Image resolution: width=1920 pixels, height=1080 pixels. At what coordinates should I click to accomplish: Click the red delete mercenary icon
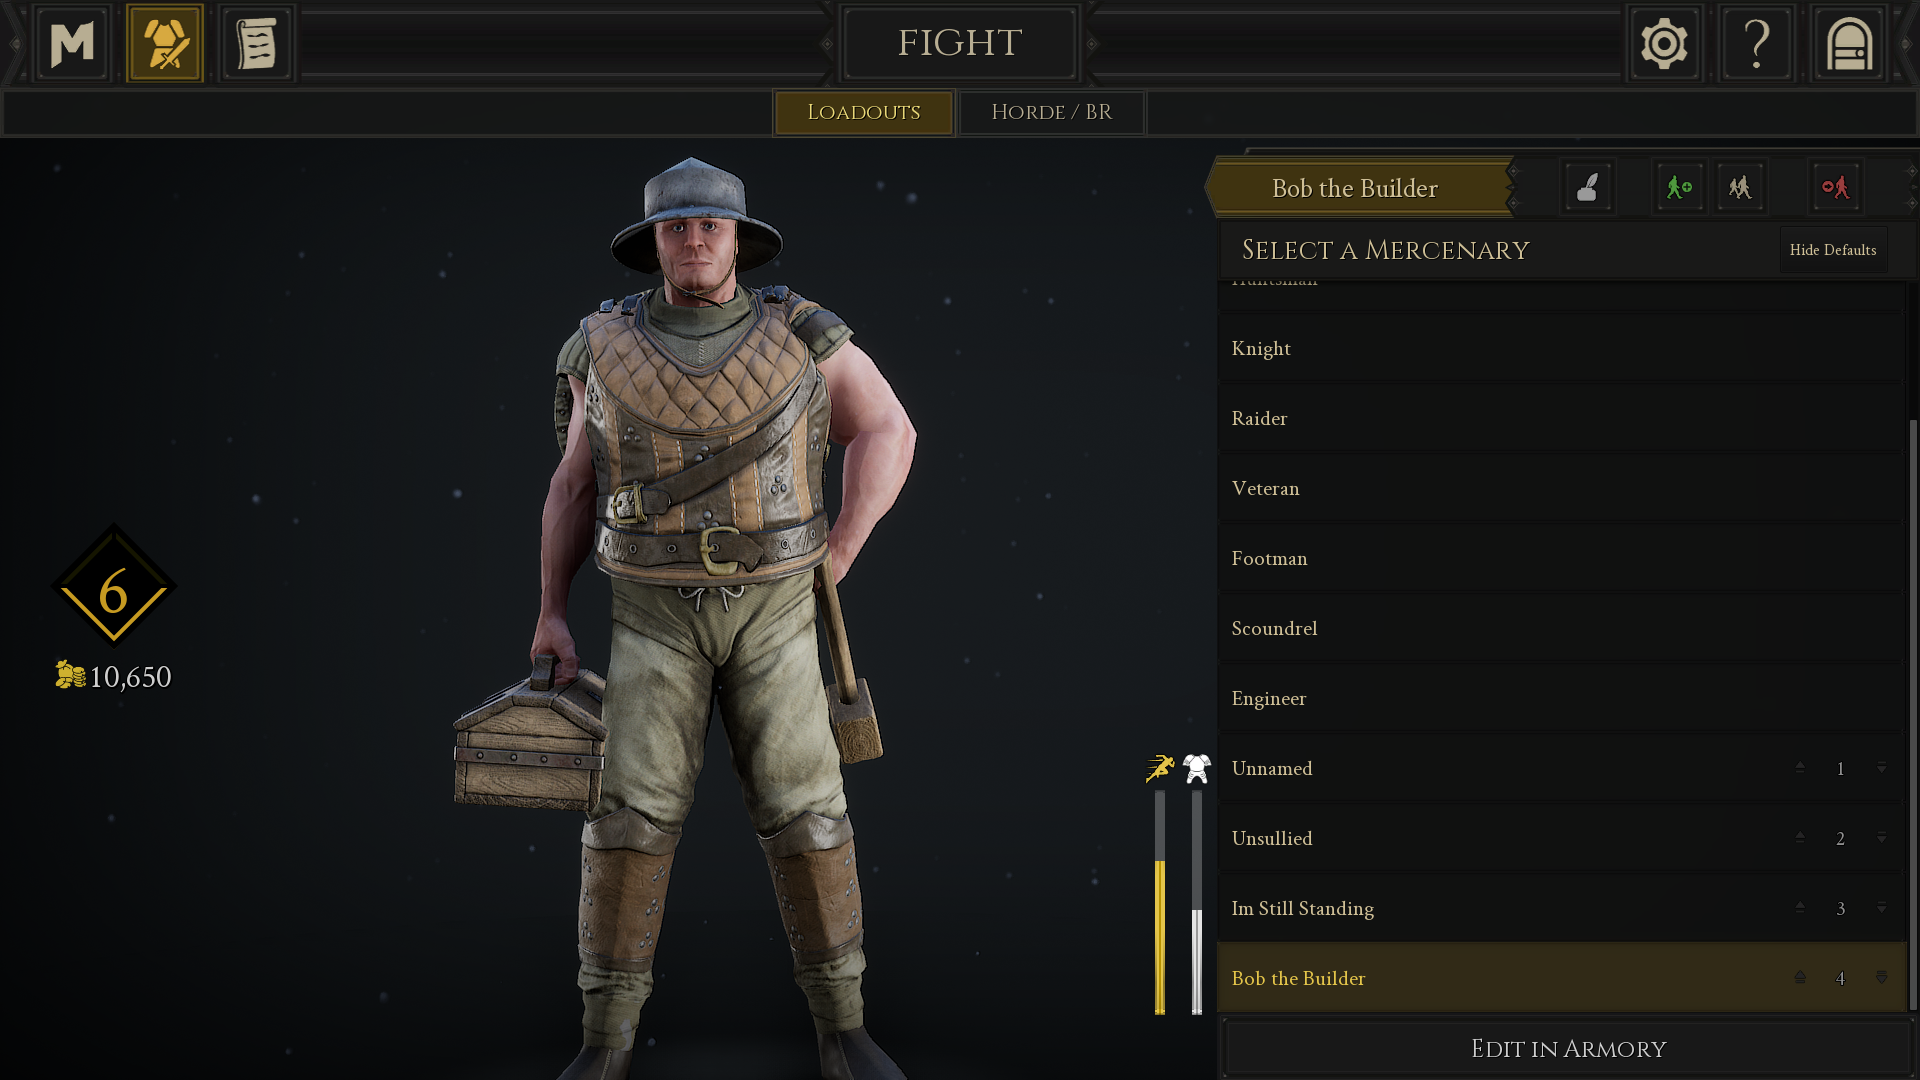pos(1835,187)
